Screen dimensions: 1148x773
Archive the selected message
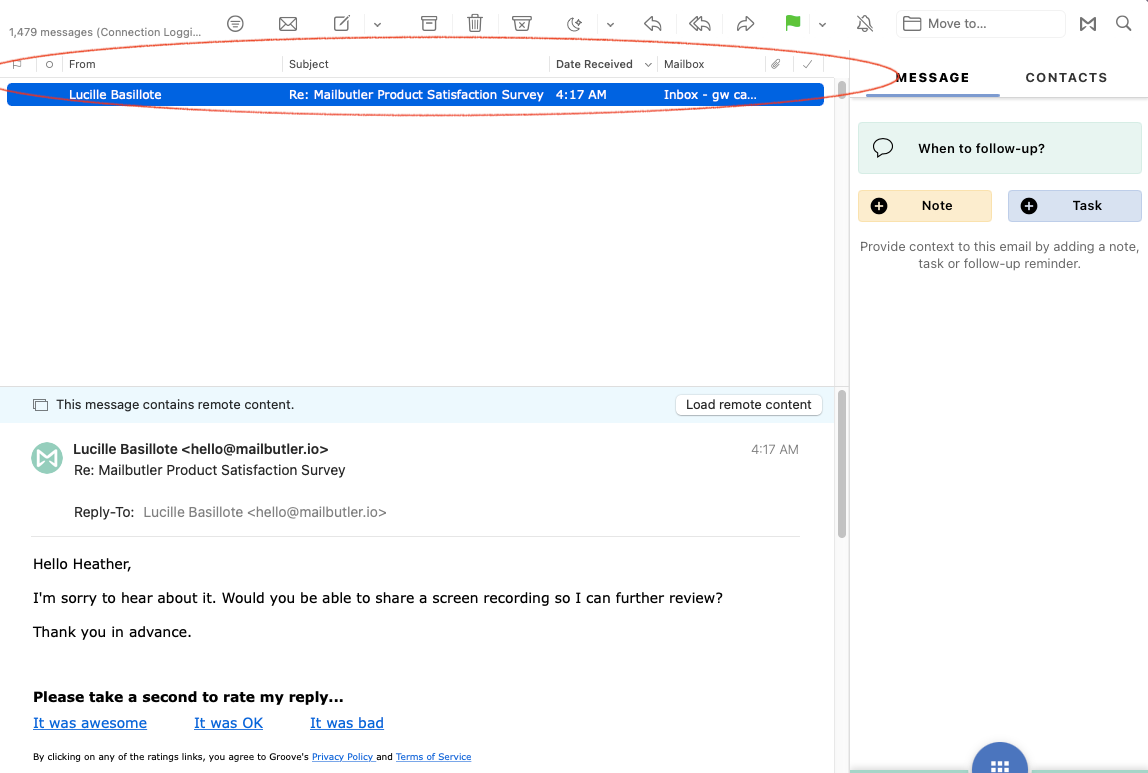pos(429,23)
